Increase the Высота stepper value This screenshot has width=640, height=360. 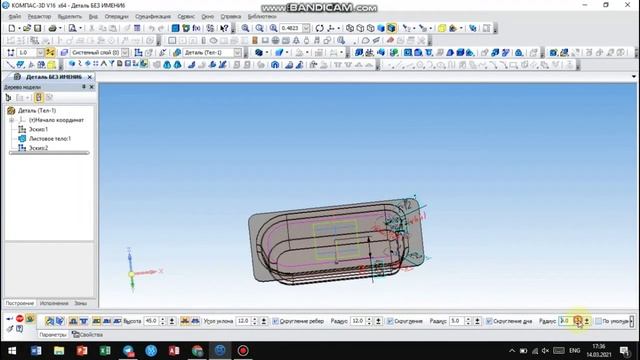point(162,320)
